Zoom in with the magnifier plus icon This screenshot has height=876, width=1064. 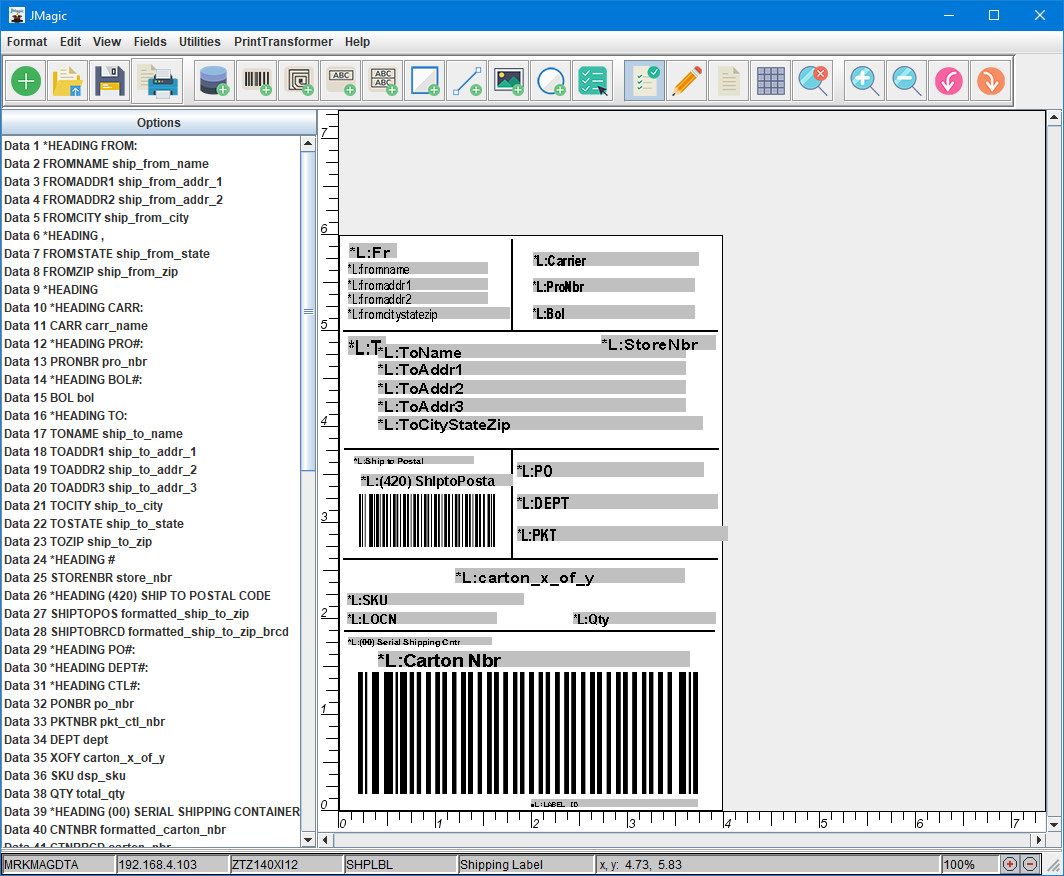[x=864, y=81]
